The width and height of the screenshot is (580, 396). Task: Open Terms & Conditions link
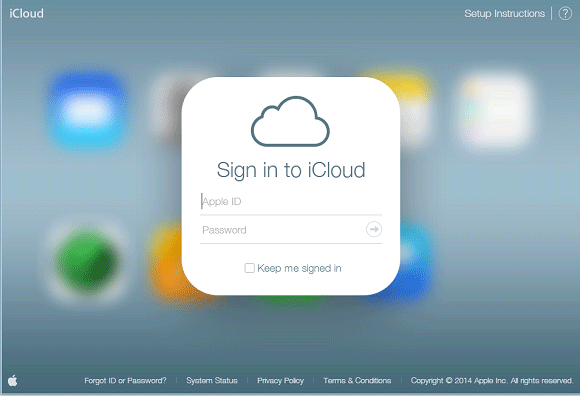point(357,380)
